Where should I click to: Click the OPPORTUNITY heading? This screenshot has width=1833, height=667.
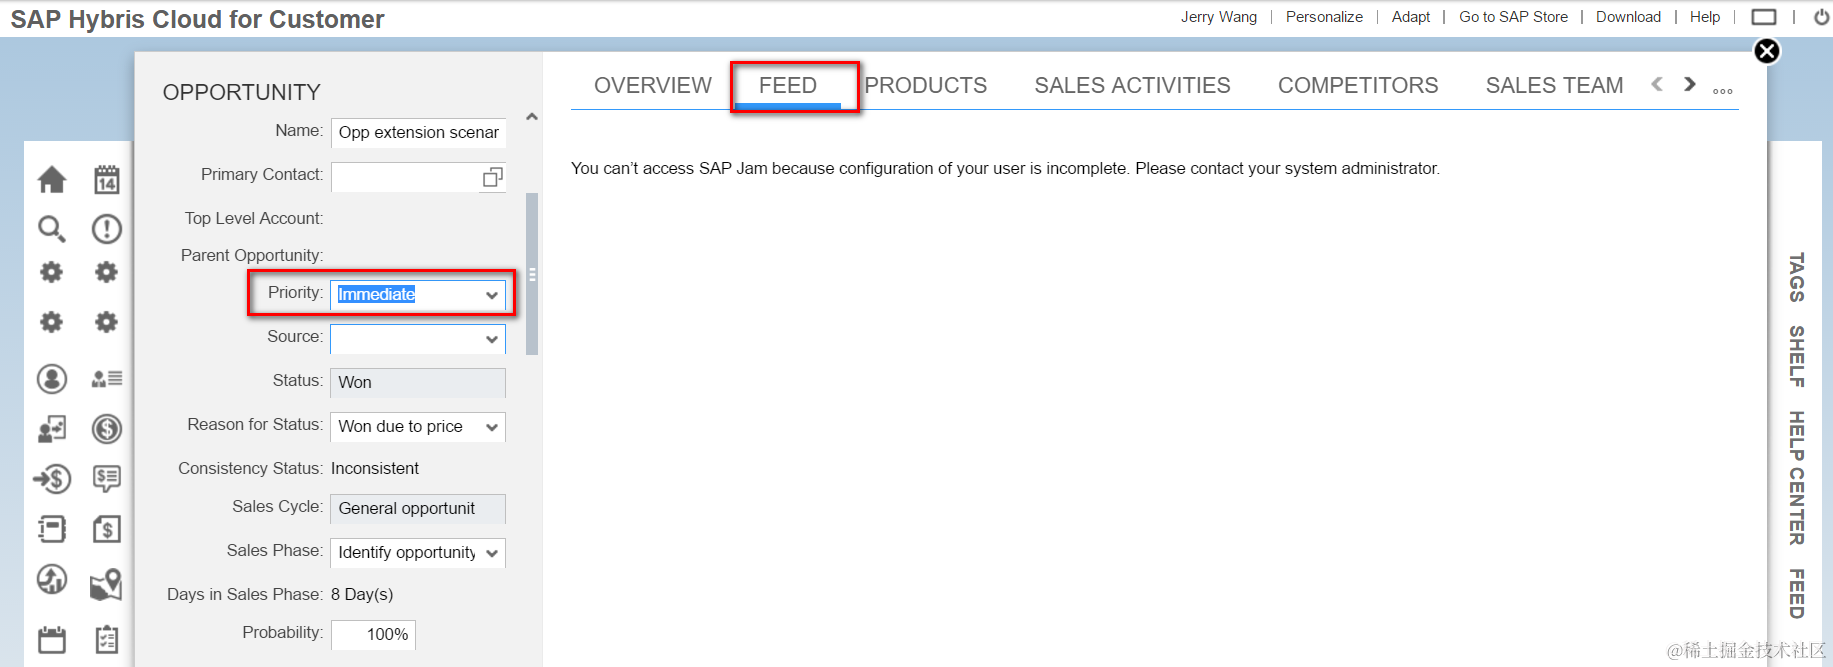(242, 92)
